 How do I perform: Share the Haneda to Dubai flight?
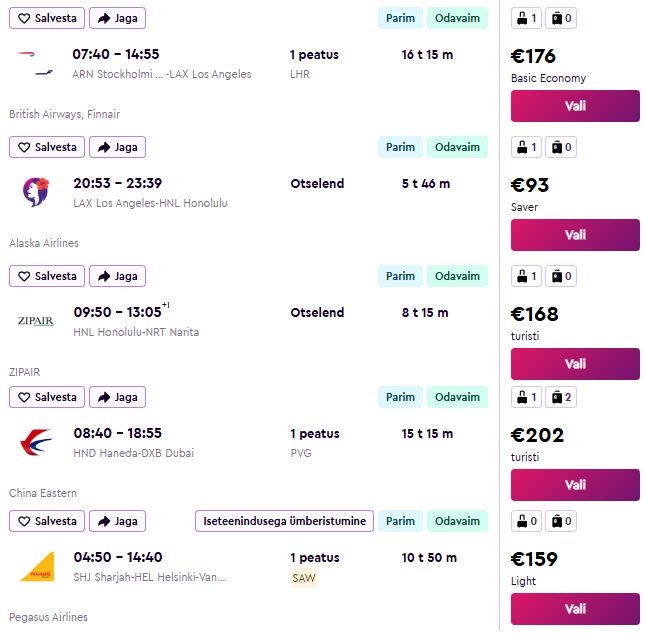point(117,397)
